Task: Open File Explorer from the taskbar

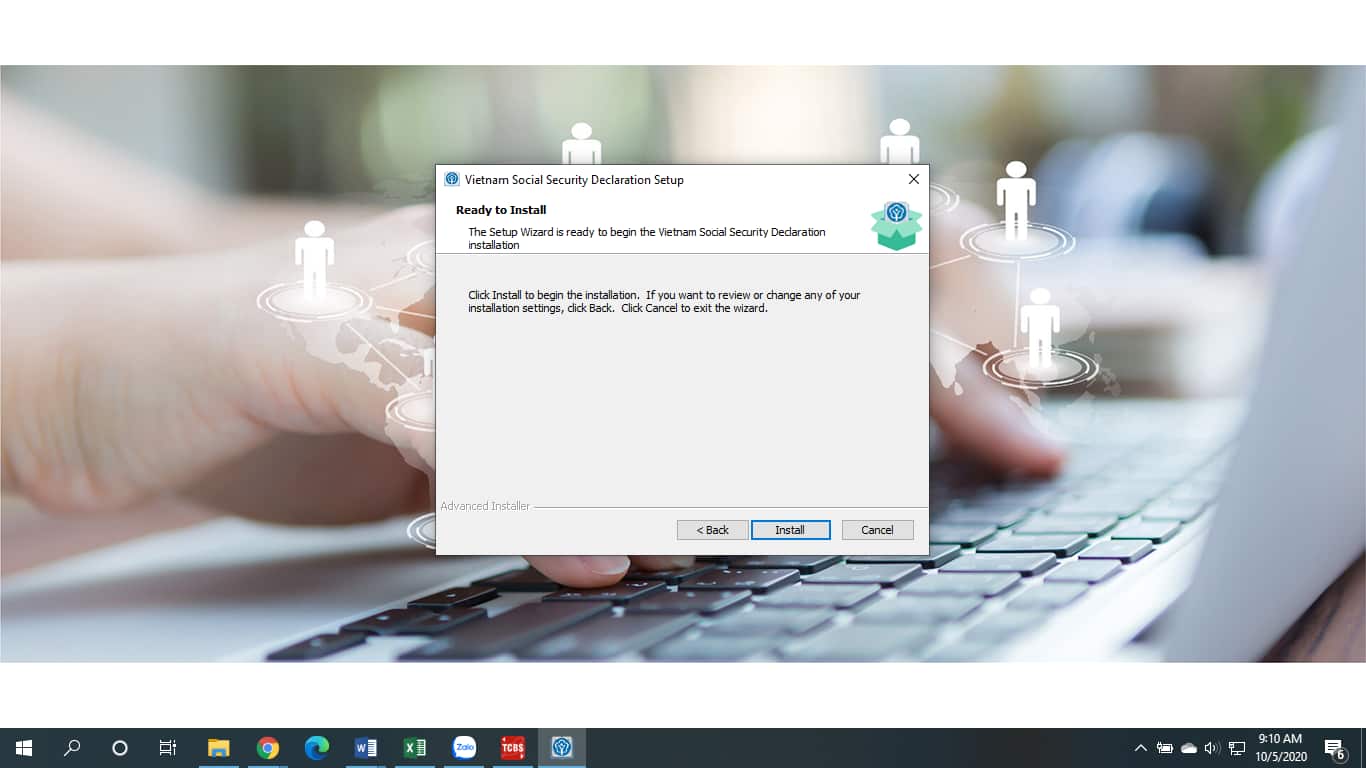Action: pyautogui.click(x=218, y=748)
